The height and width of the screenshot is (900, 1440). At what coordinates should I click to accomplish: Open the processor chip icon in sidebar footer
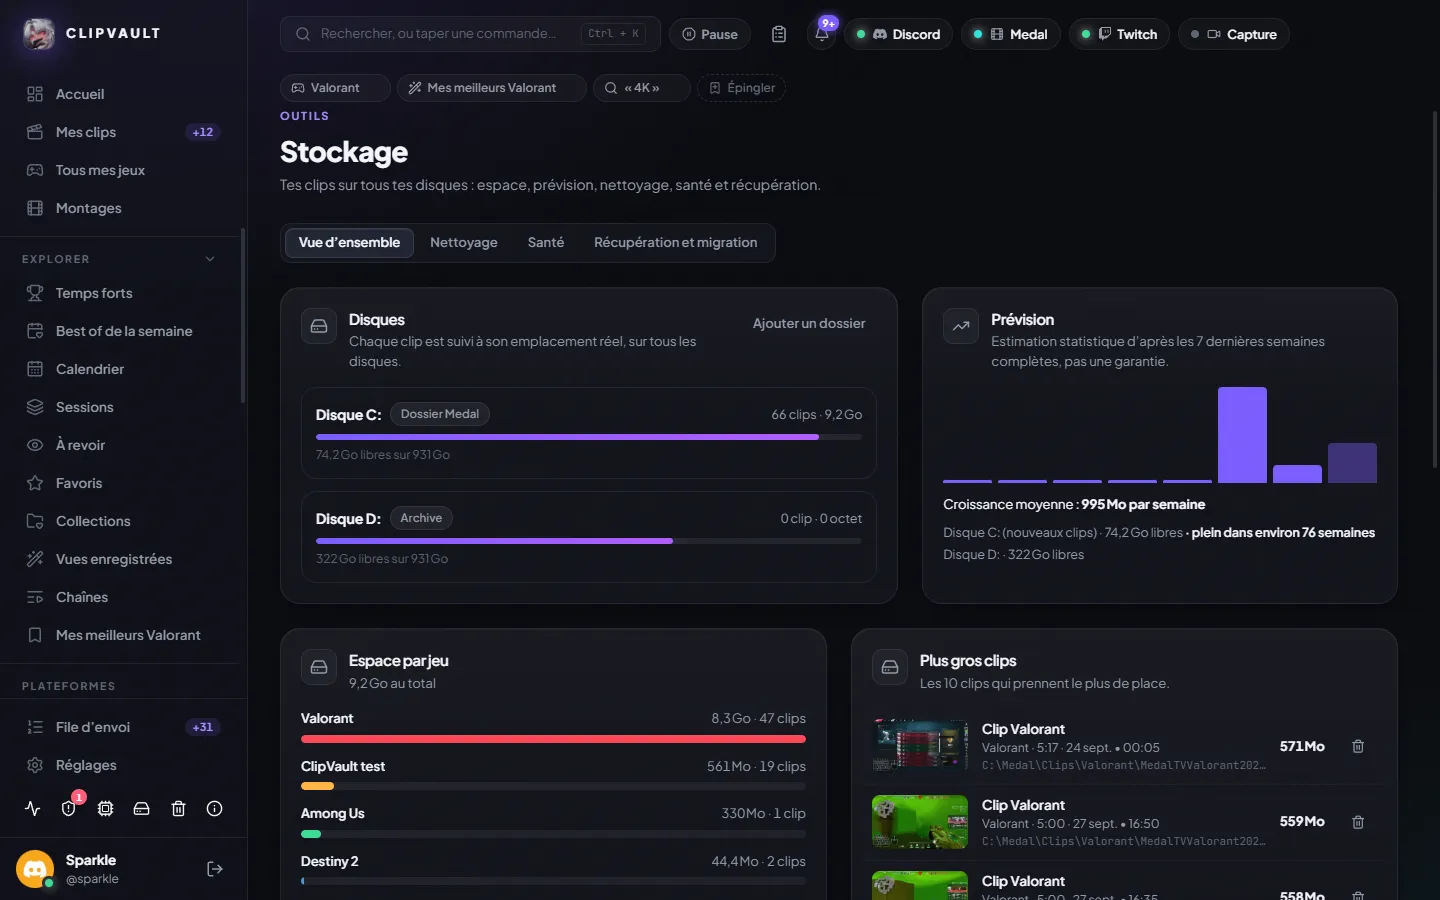[105, 809]
